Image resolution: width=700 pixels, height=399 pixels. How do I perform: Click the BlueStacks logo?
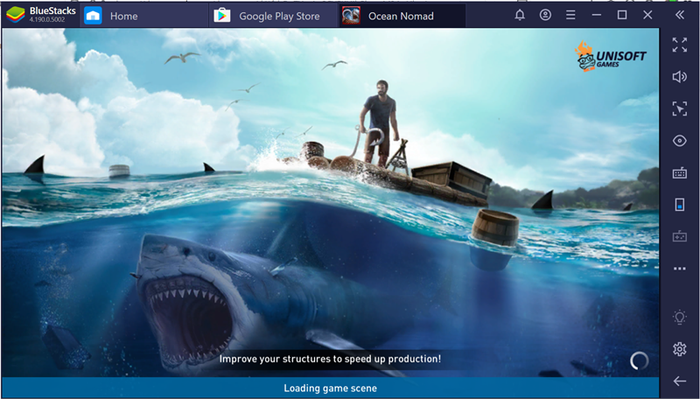[x=15, y=15]
